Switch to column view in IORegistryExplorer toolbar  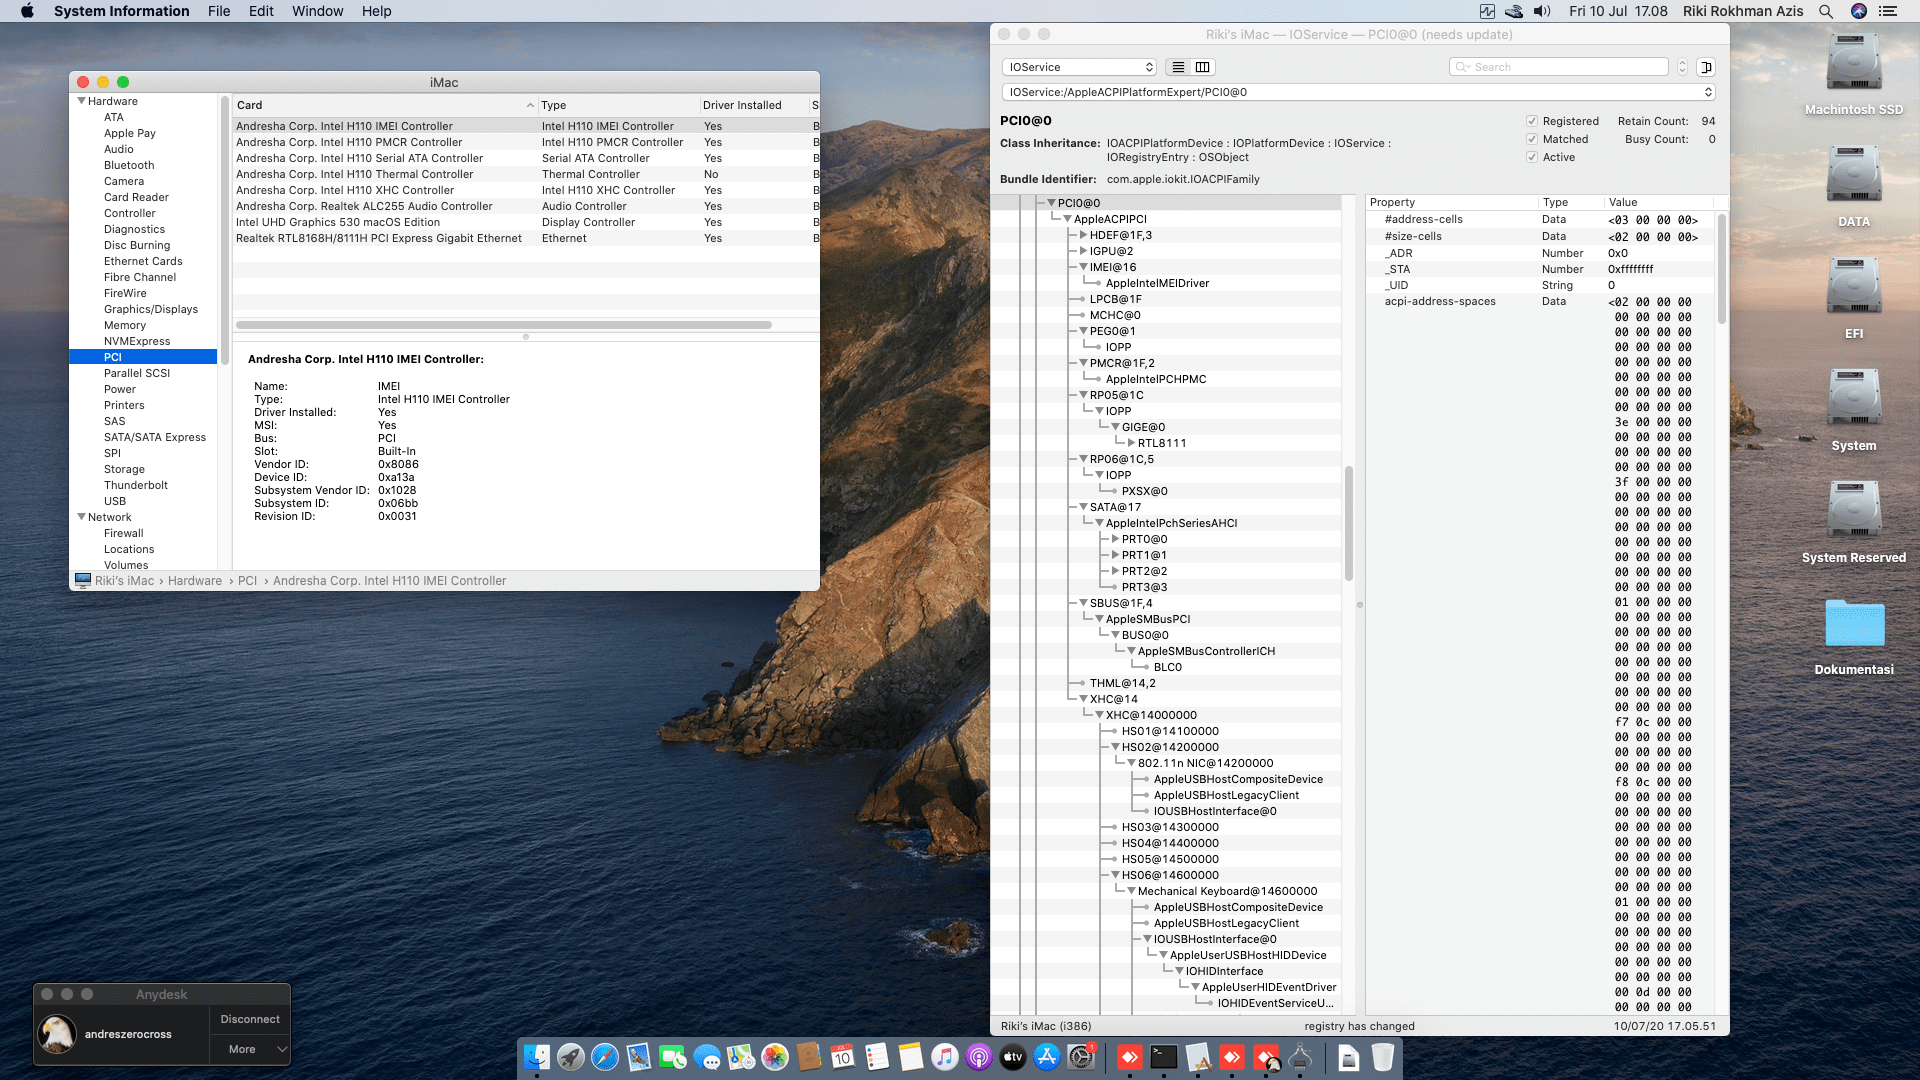[x=1202, y=67]
